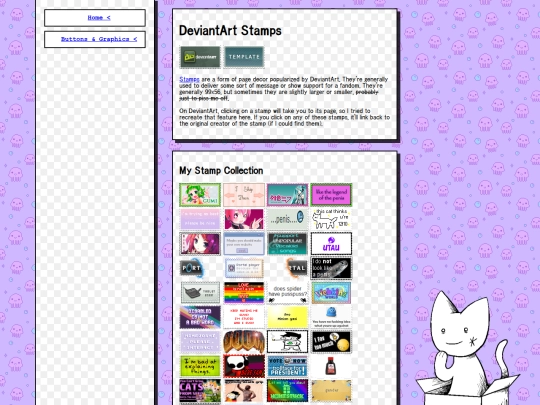Open the tan gold-bordered stamp

click(331, 391)
